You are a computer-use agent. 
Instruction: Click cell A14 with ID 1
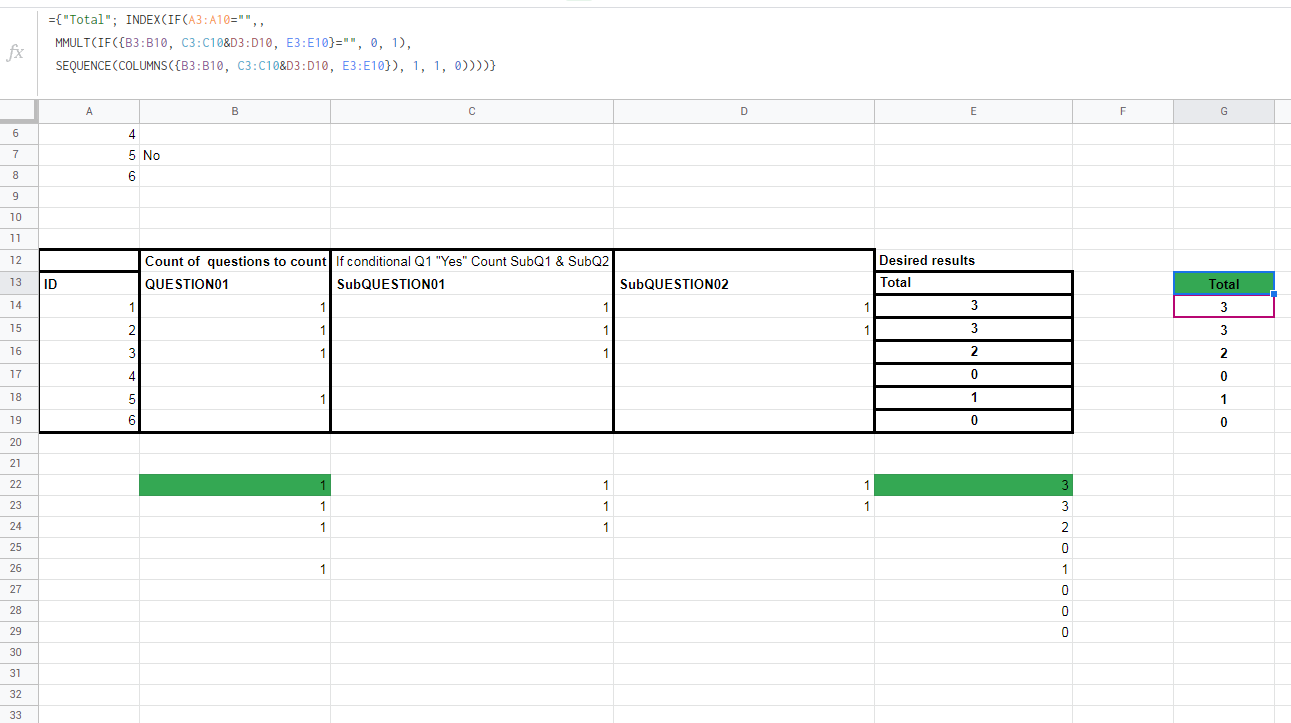tap(89, 307)
